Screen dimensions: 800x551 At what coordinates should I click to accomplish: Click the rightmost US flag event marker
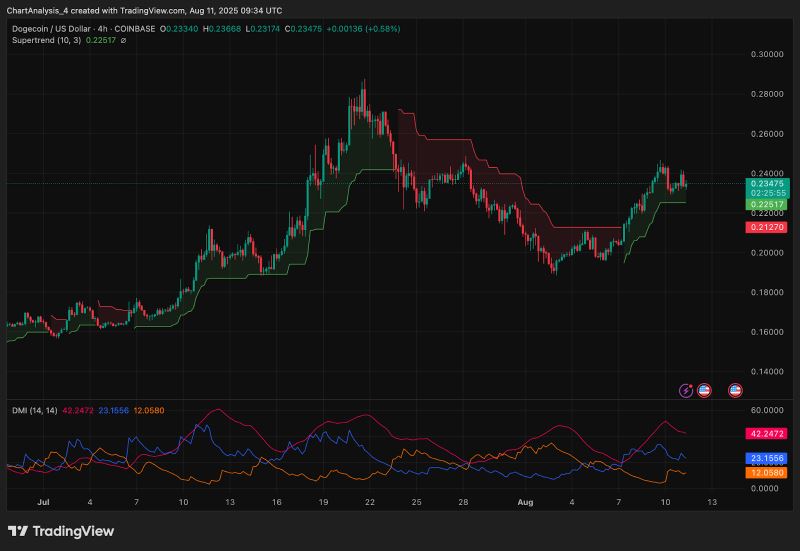point(736,391)
